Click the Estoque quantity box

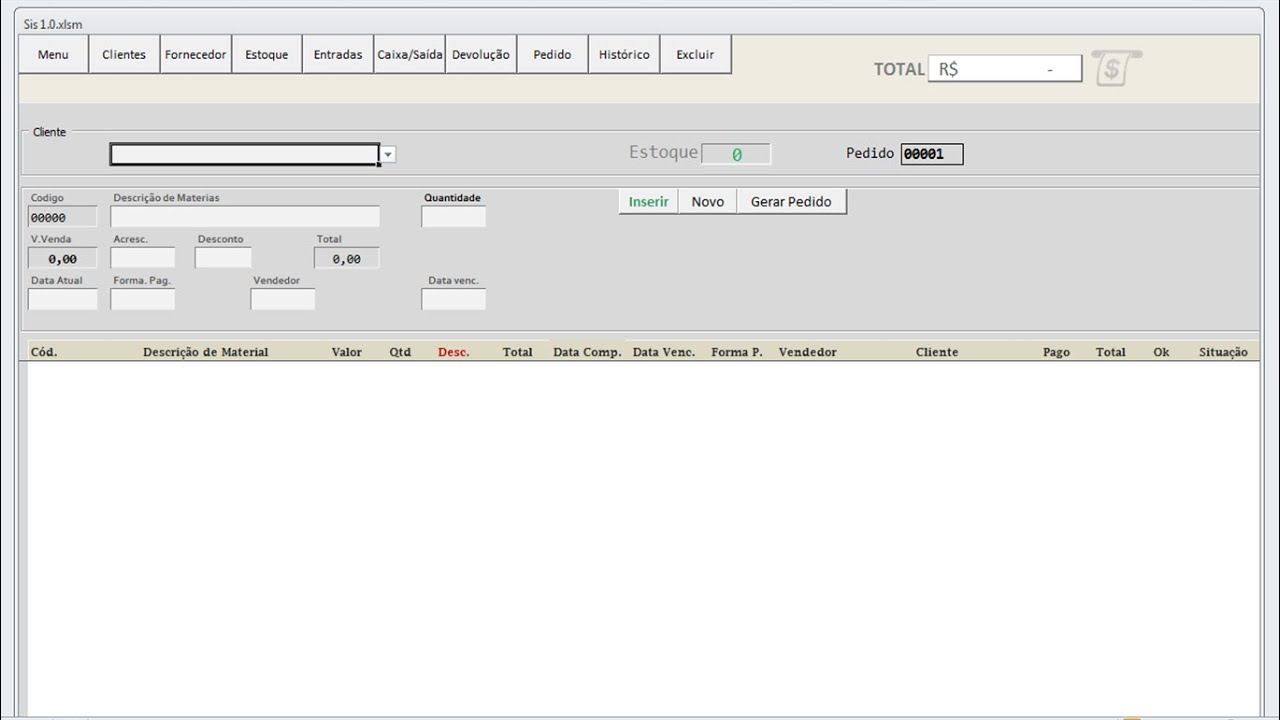coord(736,154)
